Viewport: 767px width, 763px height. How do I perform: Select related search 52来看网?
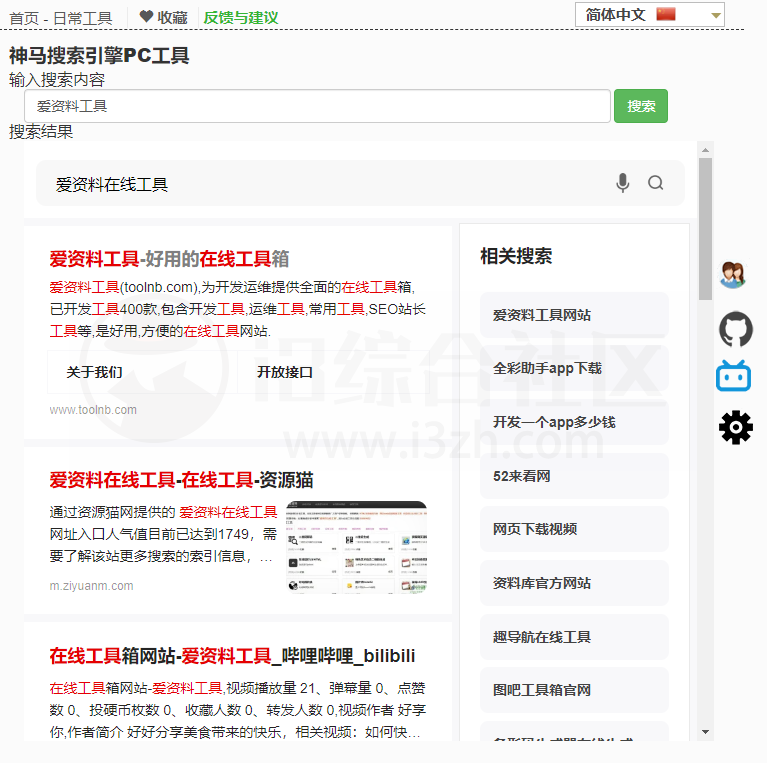tap(574, 476)
